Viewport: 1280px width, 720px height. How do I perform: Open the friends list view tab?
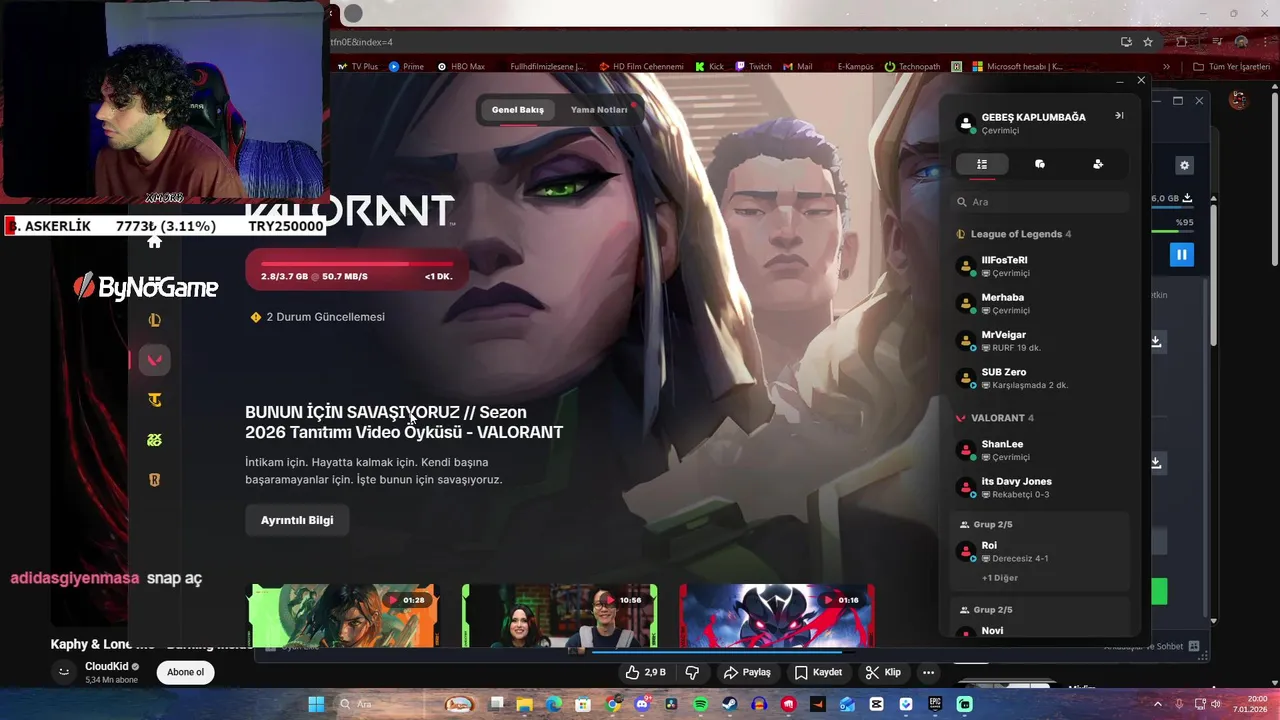[982, 164]
